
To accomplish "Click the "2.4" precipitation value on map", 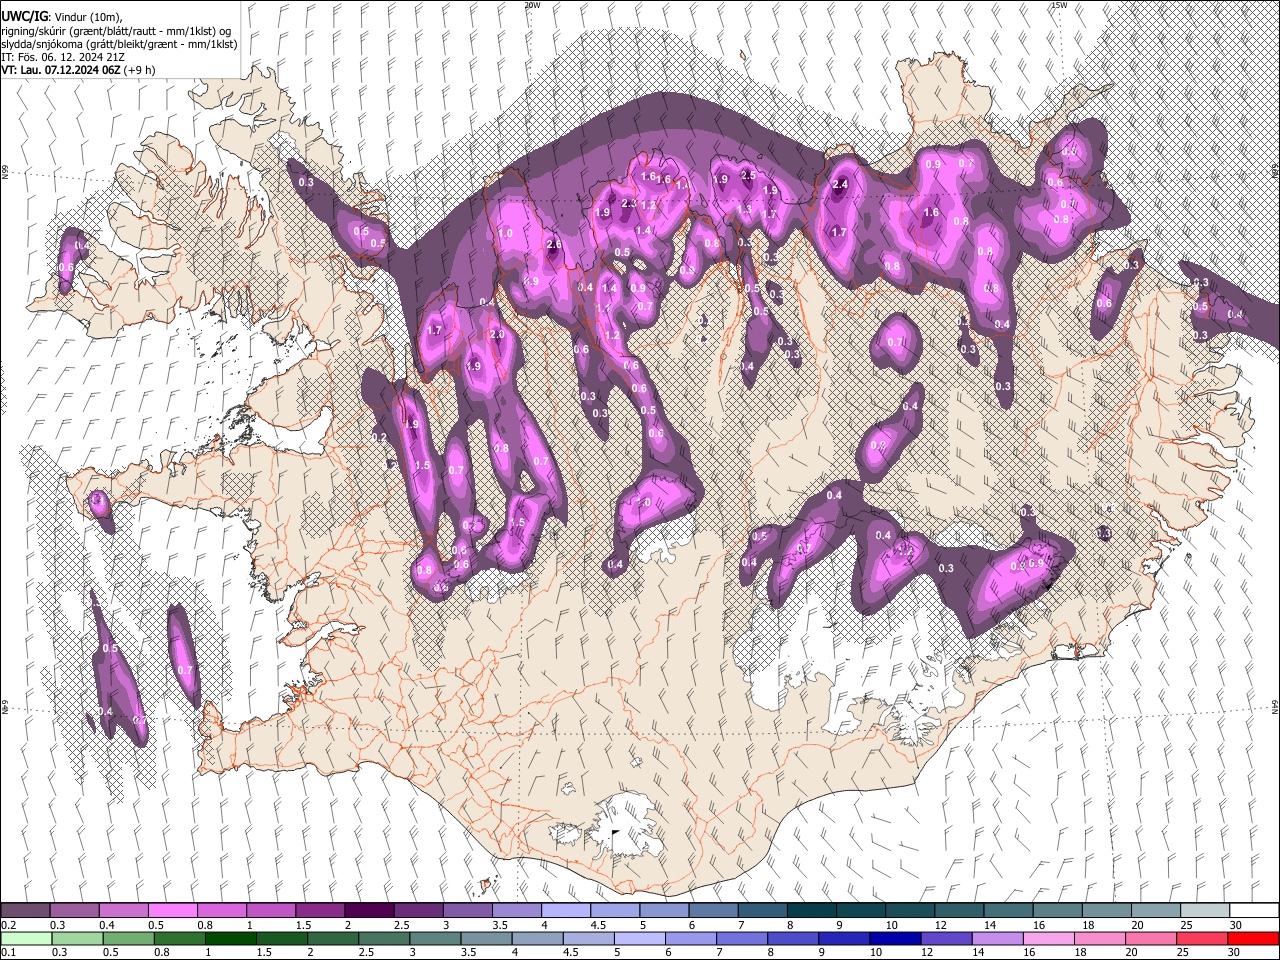I will coord(840,184).
